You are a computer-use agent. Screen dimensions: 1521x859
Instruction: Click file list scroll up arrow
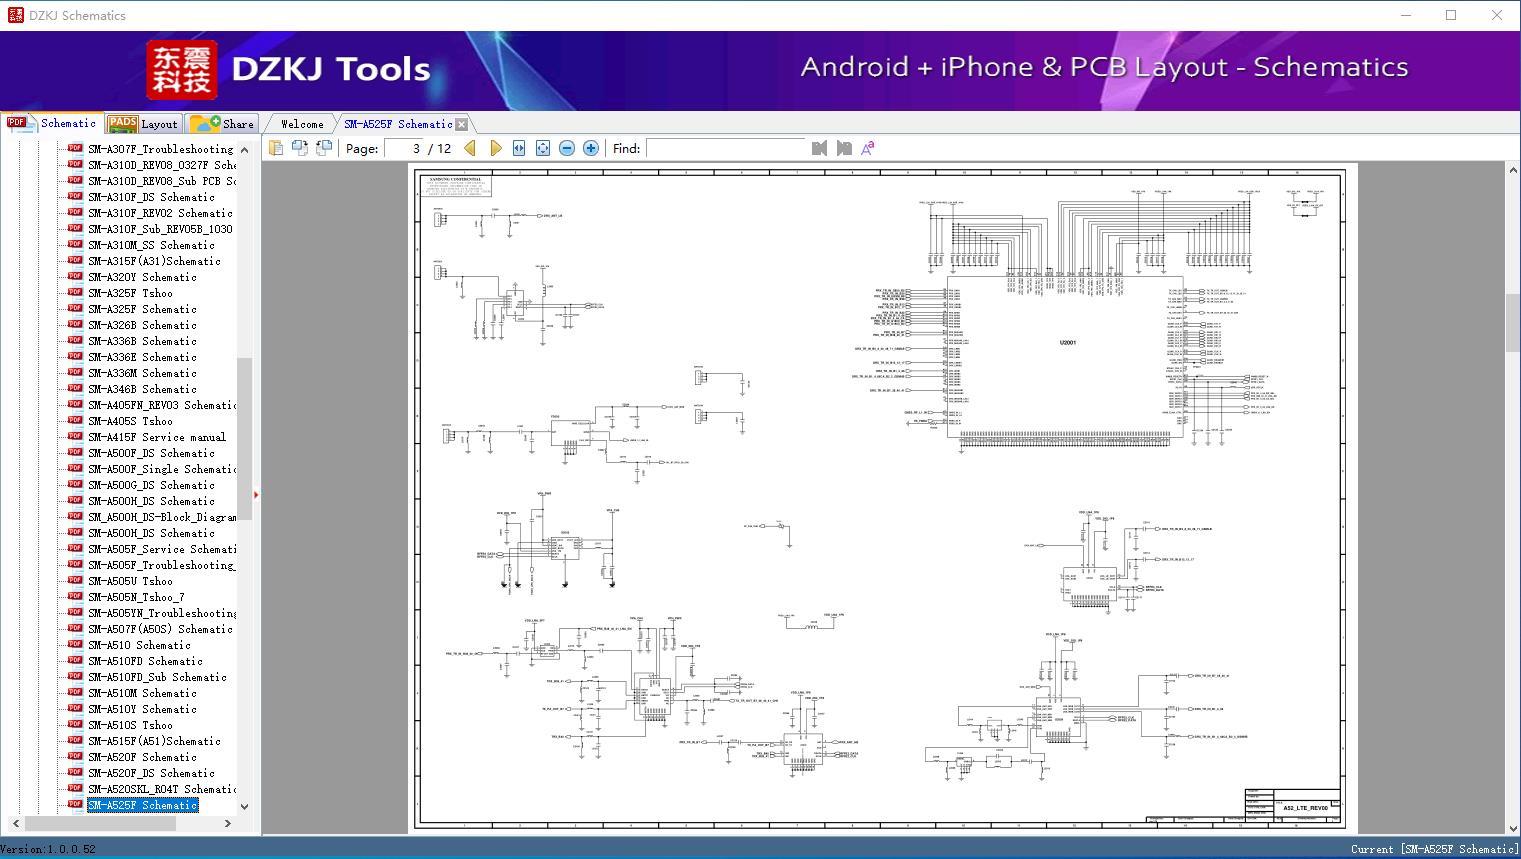[x=244, y=149]
